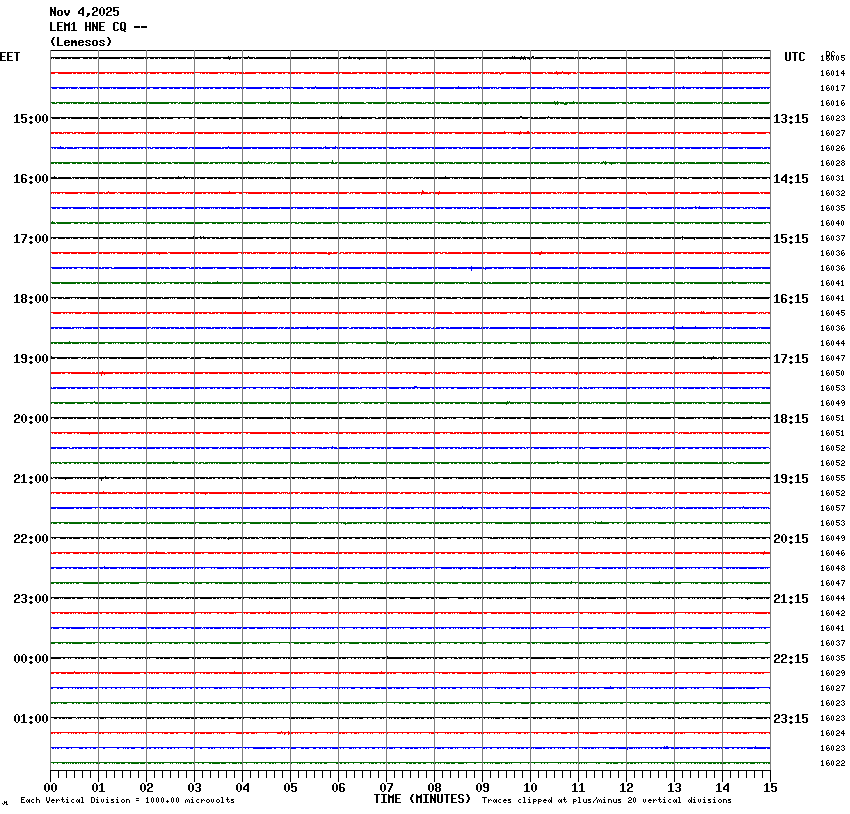This screenshot has width=850, height=814.
Task: Click the 00:00 EET time label
Action: pyautogui.click(x=30, y=659)
